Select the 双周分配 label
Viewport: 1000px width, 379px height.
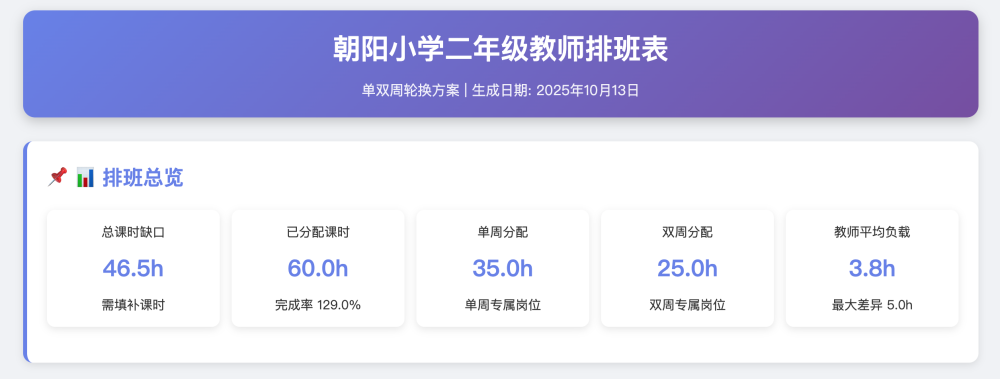coord(688,232)
